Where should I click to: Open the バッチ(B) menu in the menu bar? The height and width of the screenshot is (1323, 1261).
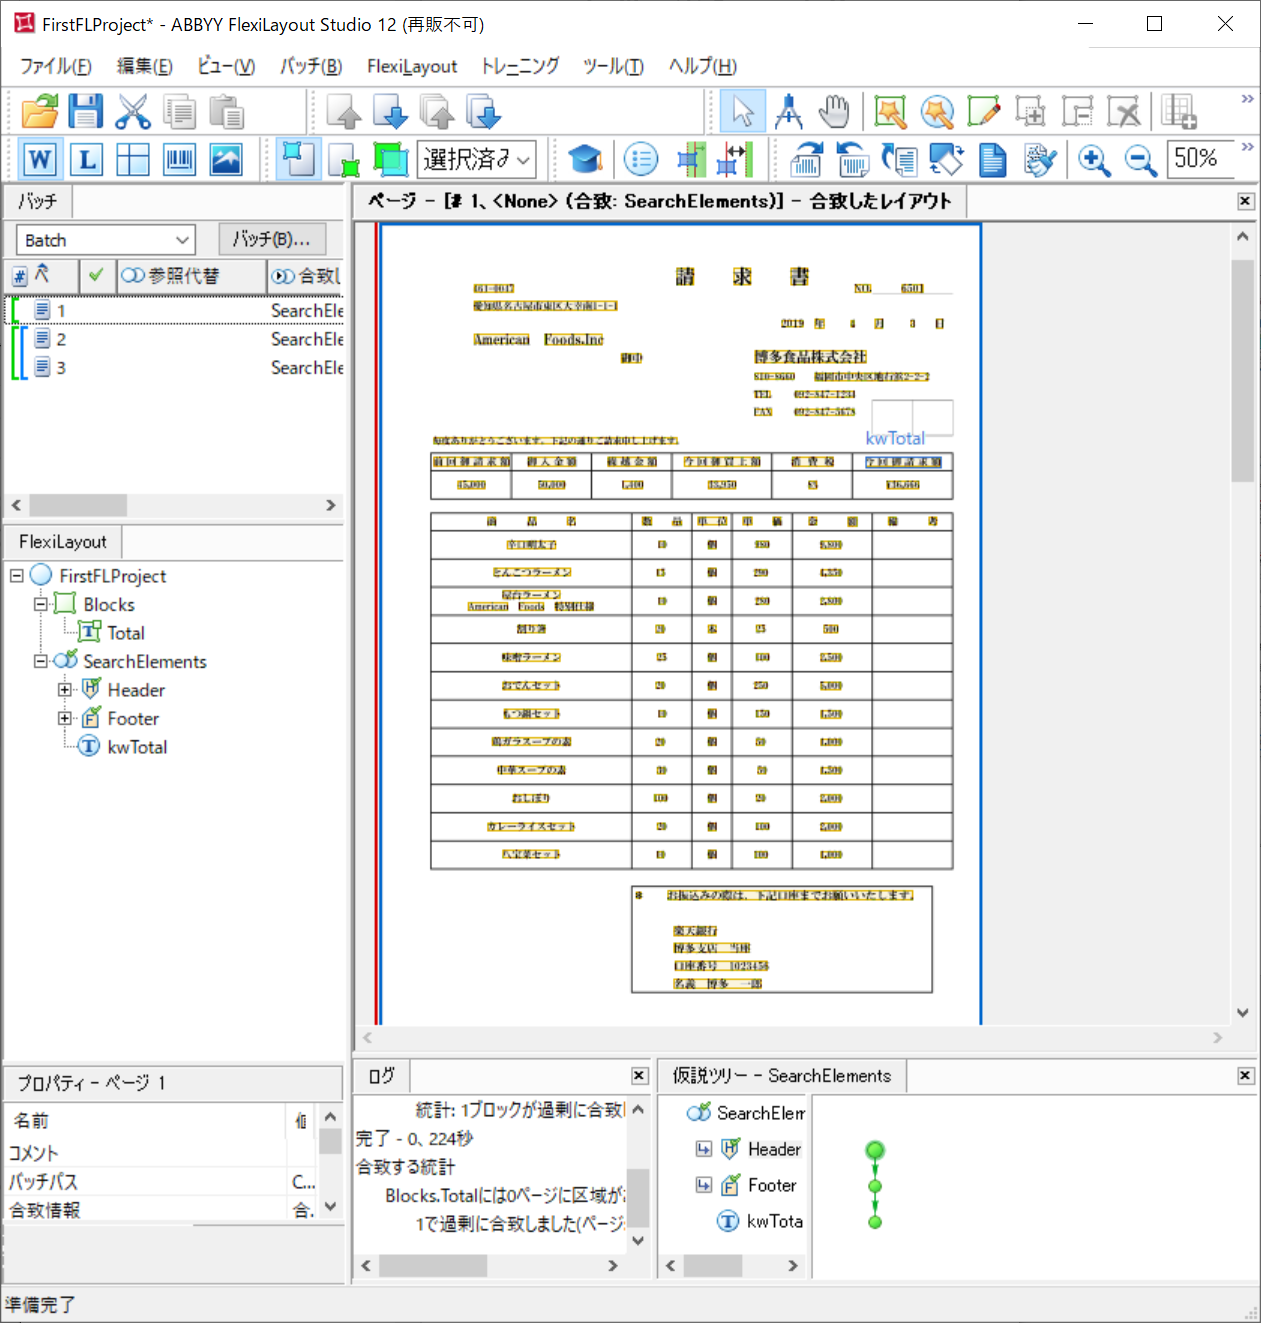coord(311,66)
